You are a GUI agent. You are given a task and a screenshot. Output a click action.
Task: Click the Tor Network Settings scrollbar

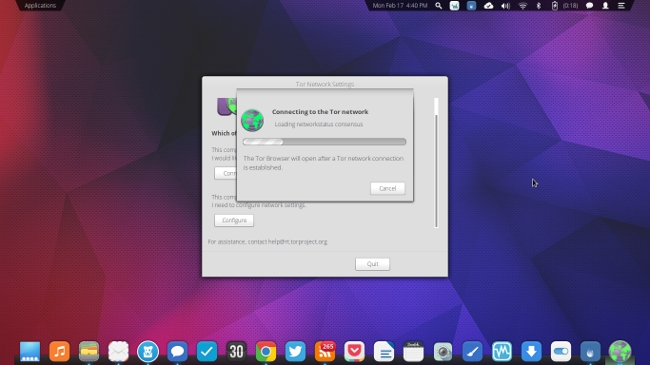point(436,163)
